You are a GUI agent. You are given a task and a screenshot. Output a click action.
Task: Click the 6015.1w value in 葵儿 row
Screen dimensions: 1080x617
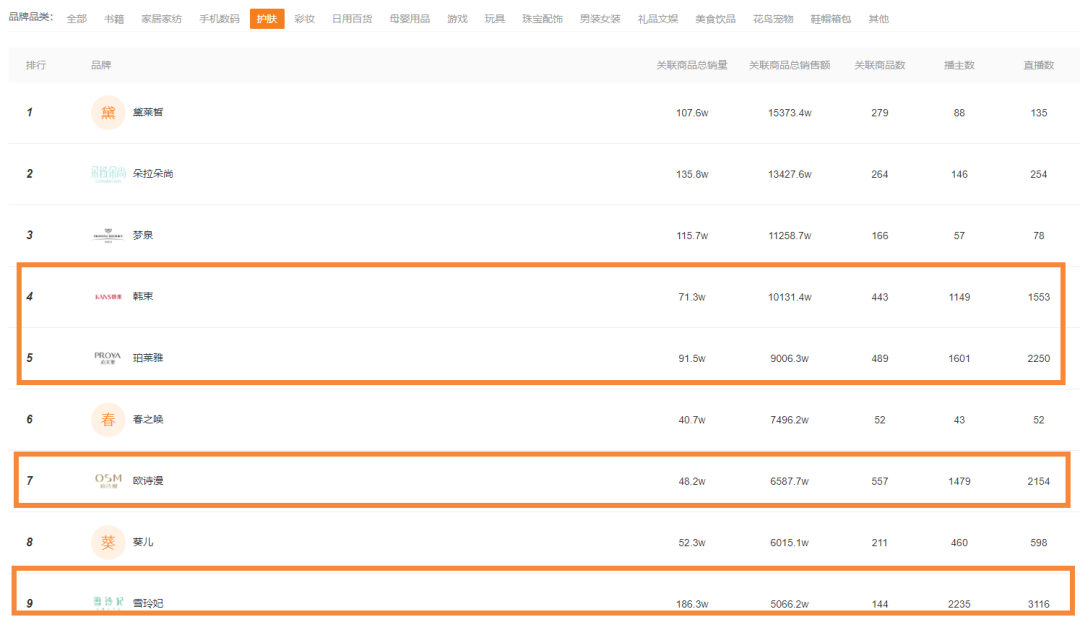coord(789,543)
